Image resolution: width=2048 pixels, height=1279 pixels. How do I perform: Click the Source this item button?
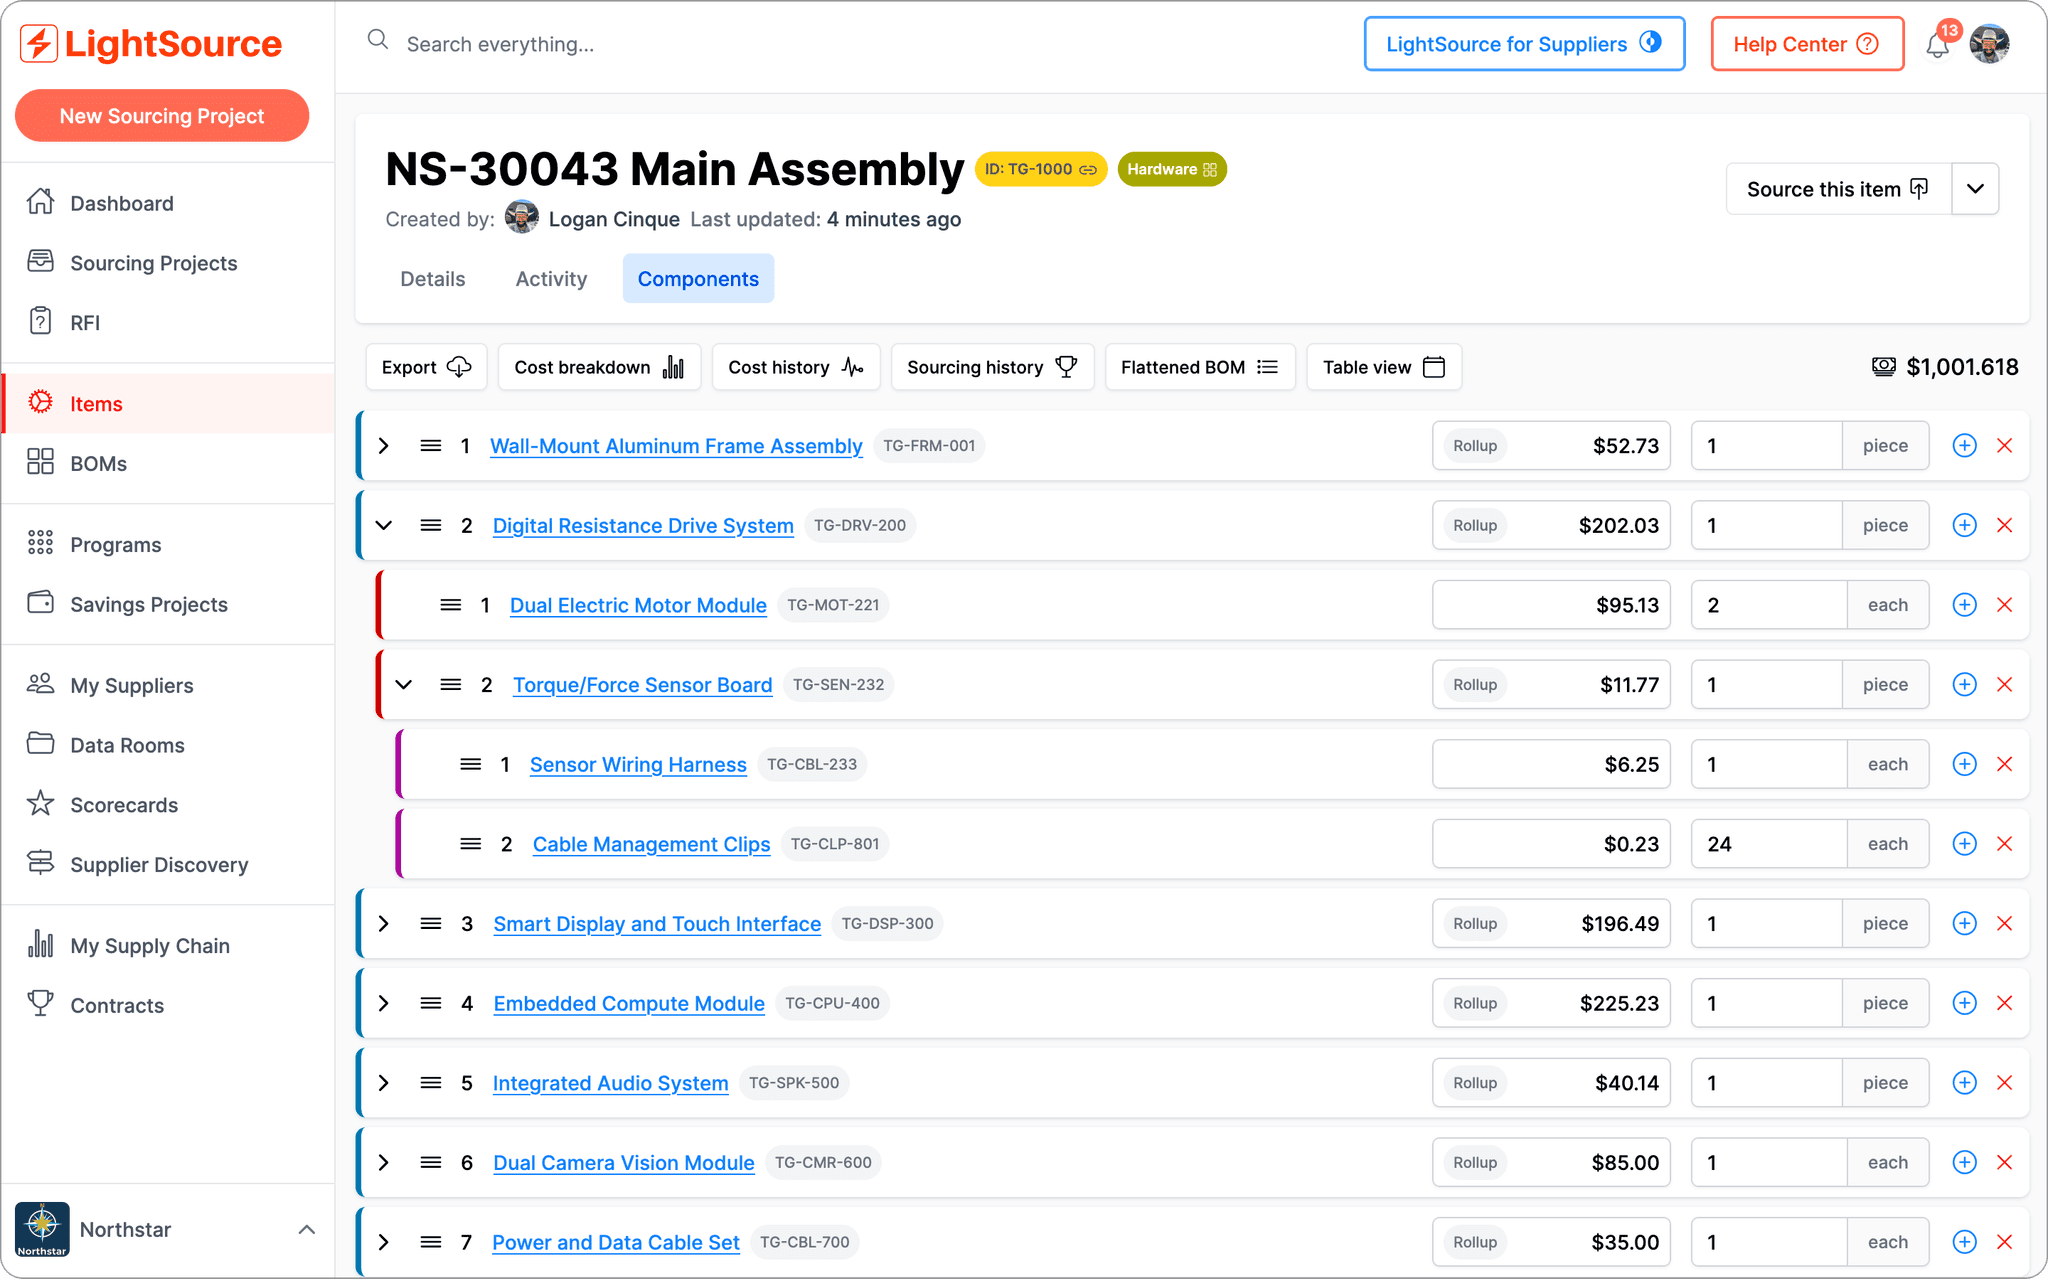tap(1838, 189)
